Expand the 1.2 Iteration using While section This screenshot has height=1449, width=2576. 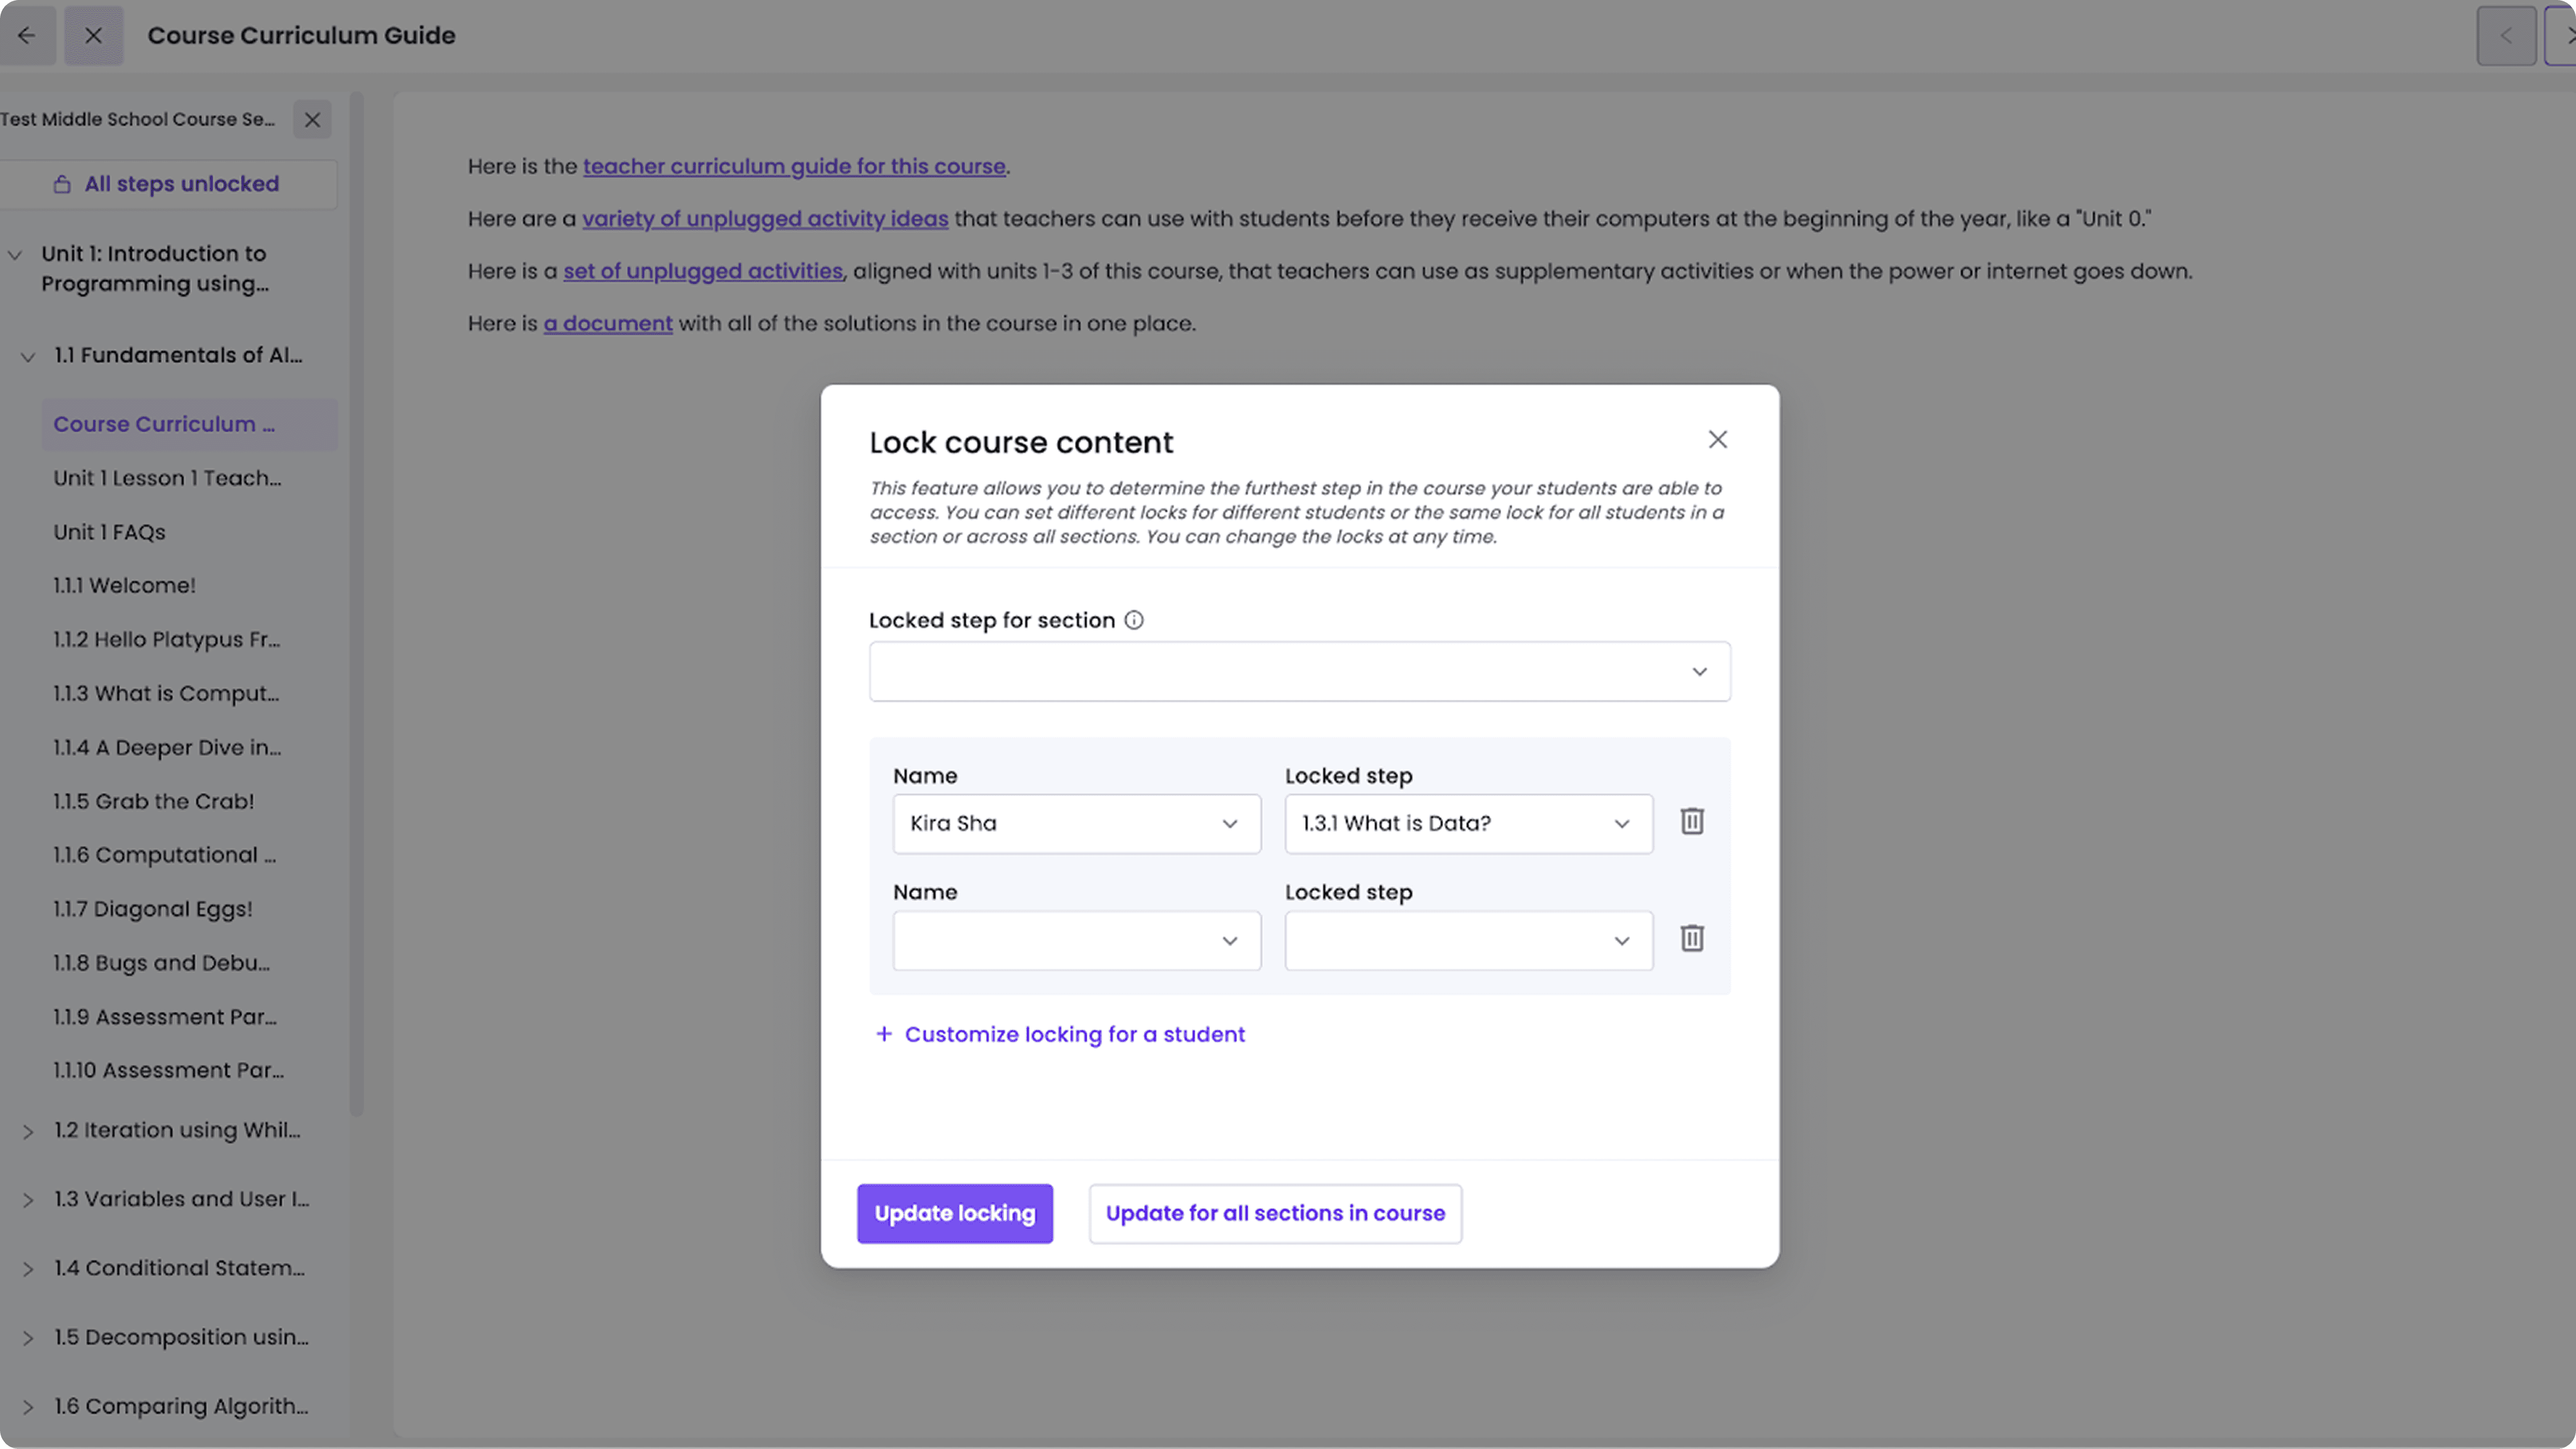[x=28, y=1131]
